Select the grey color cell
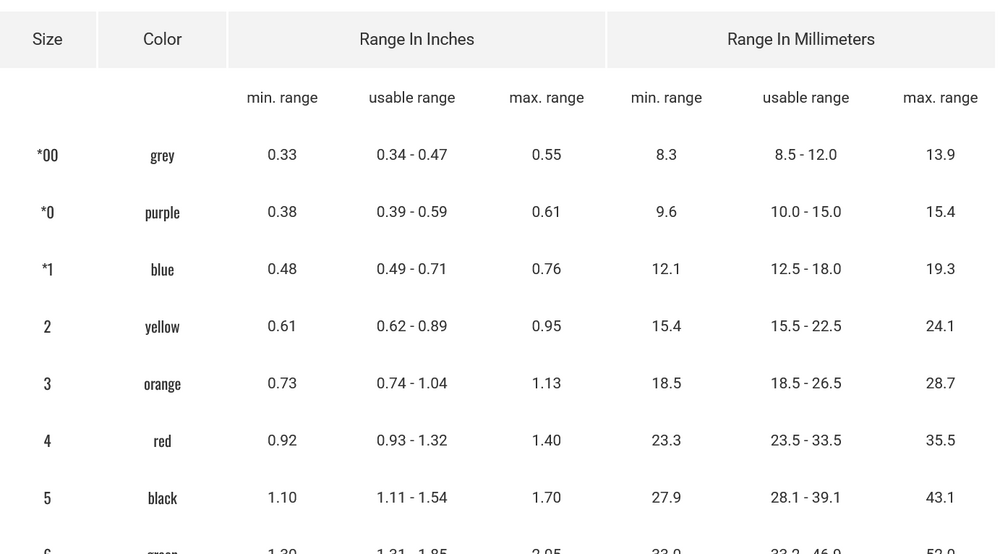Image resolution: width=1000 pixels, height=554 pixels. coord(162,155)
